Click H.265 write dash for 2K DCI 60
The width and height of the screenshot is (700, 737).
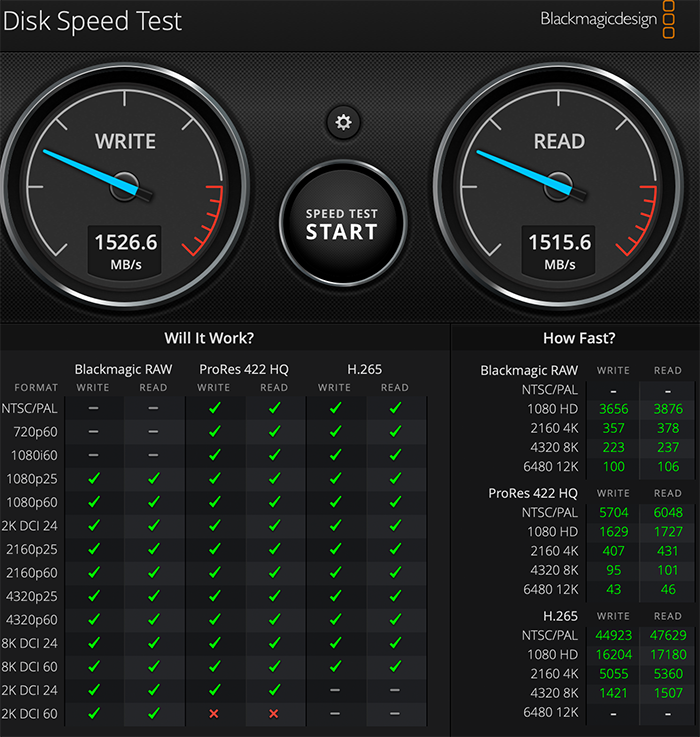point(335,713)
